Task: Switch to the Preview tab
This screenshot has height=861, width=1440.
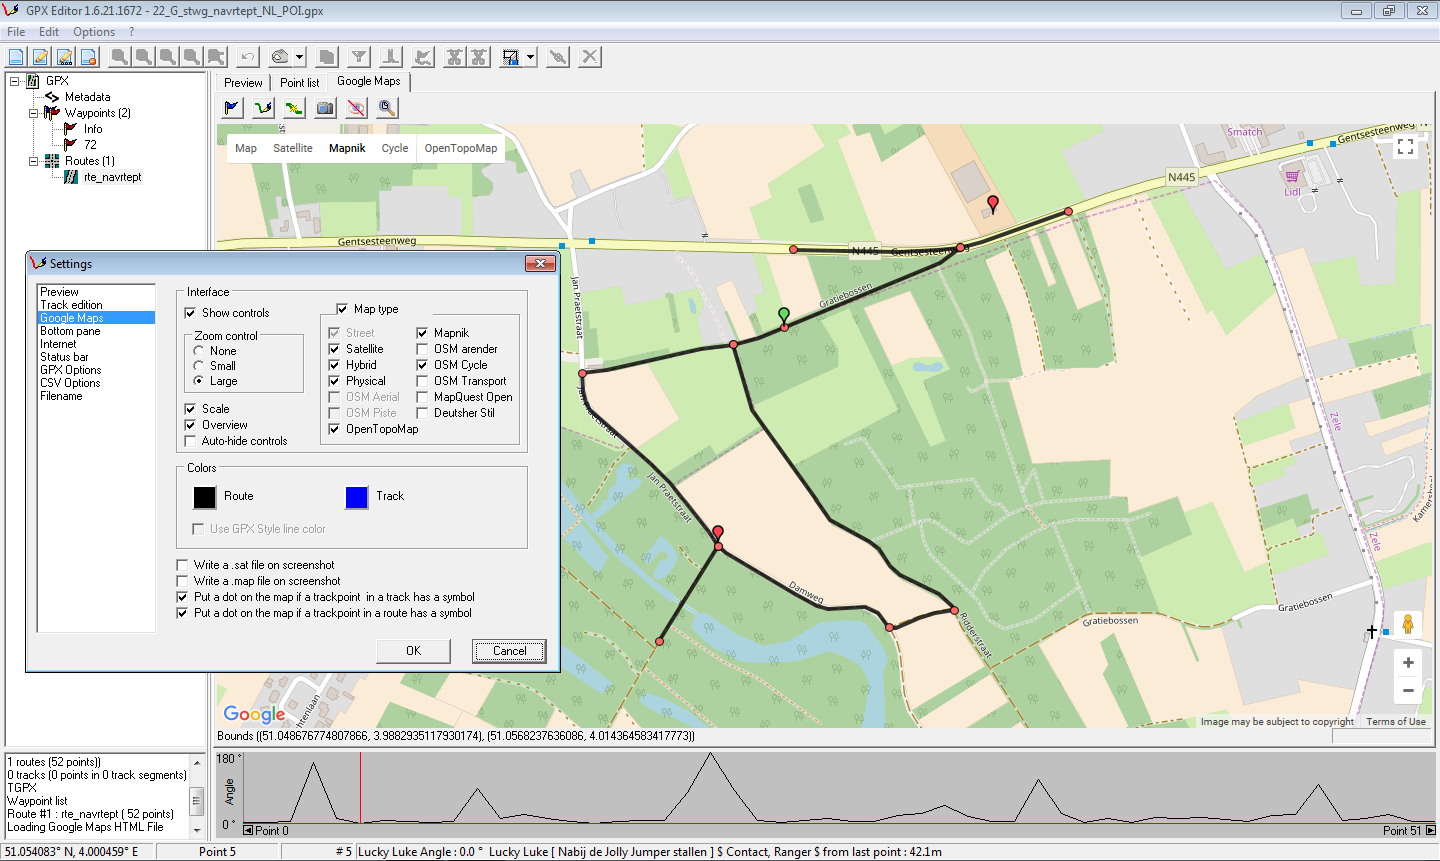Action: click(x=243, y=83)
